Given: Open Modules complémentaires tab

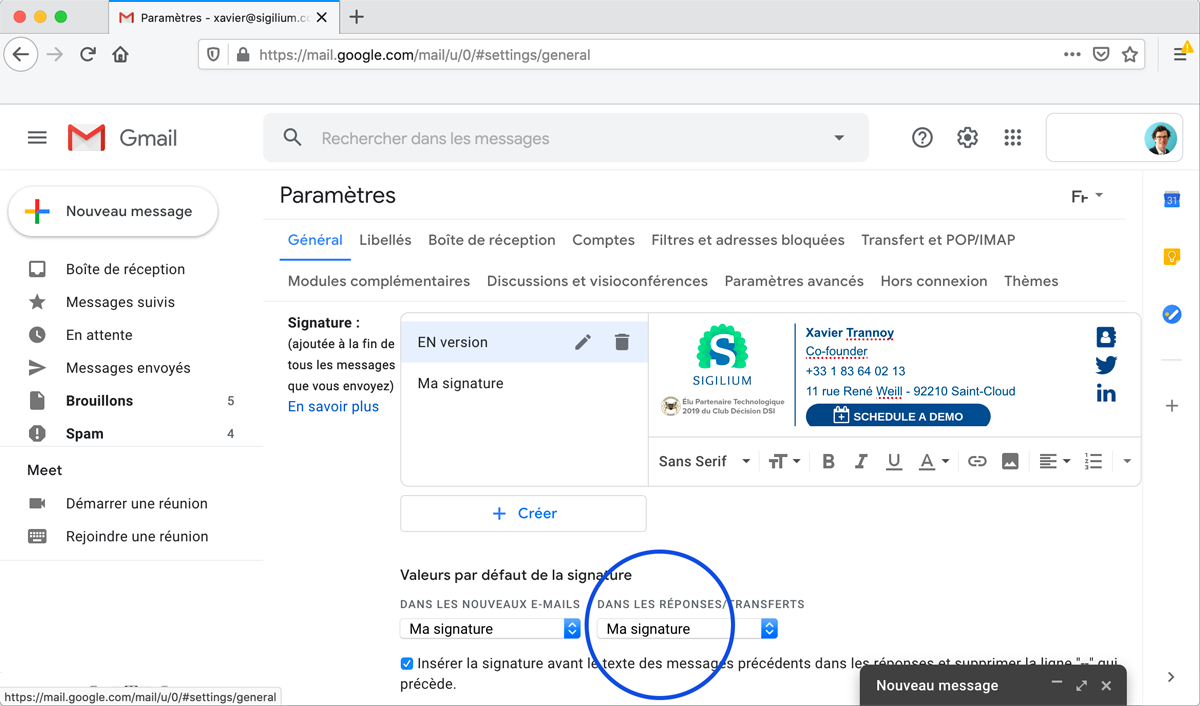Looking at the screenshot, I should [x=379, y=281].
